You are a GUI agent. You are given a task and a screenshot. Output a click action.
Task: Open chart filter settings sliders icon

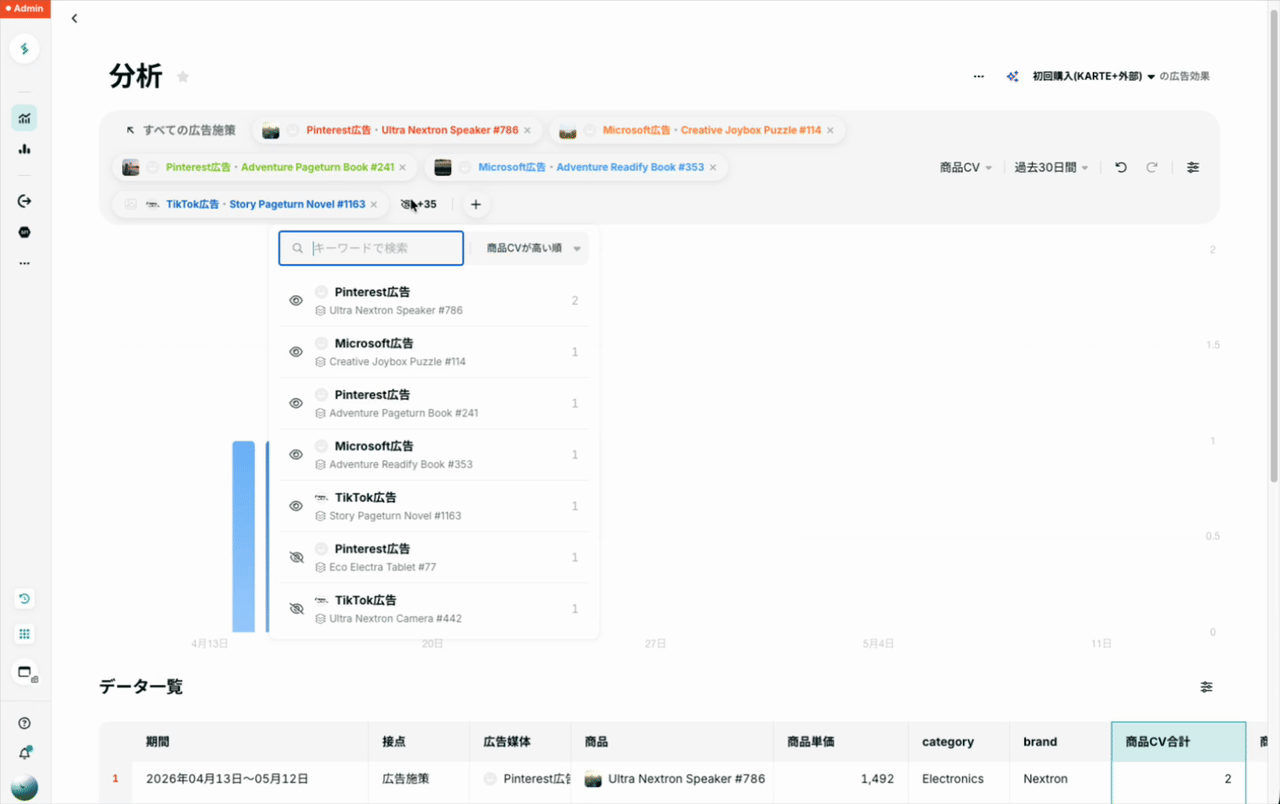1193,168
